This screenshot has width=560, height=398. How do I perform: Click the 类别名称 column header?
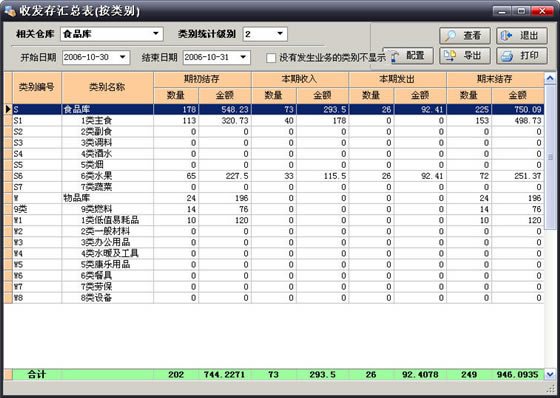pyautogui.click(x=108, y=88)
